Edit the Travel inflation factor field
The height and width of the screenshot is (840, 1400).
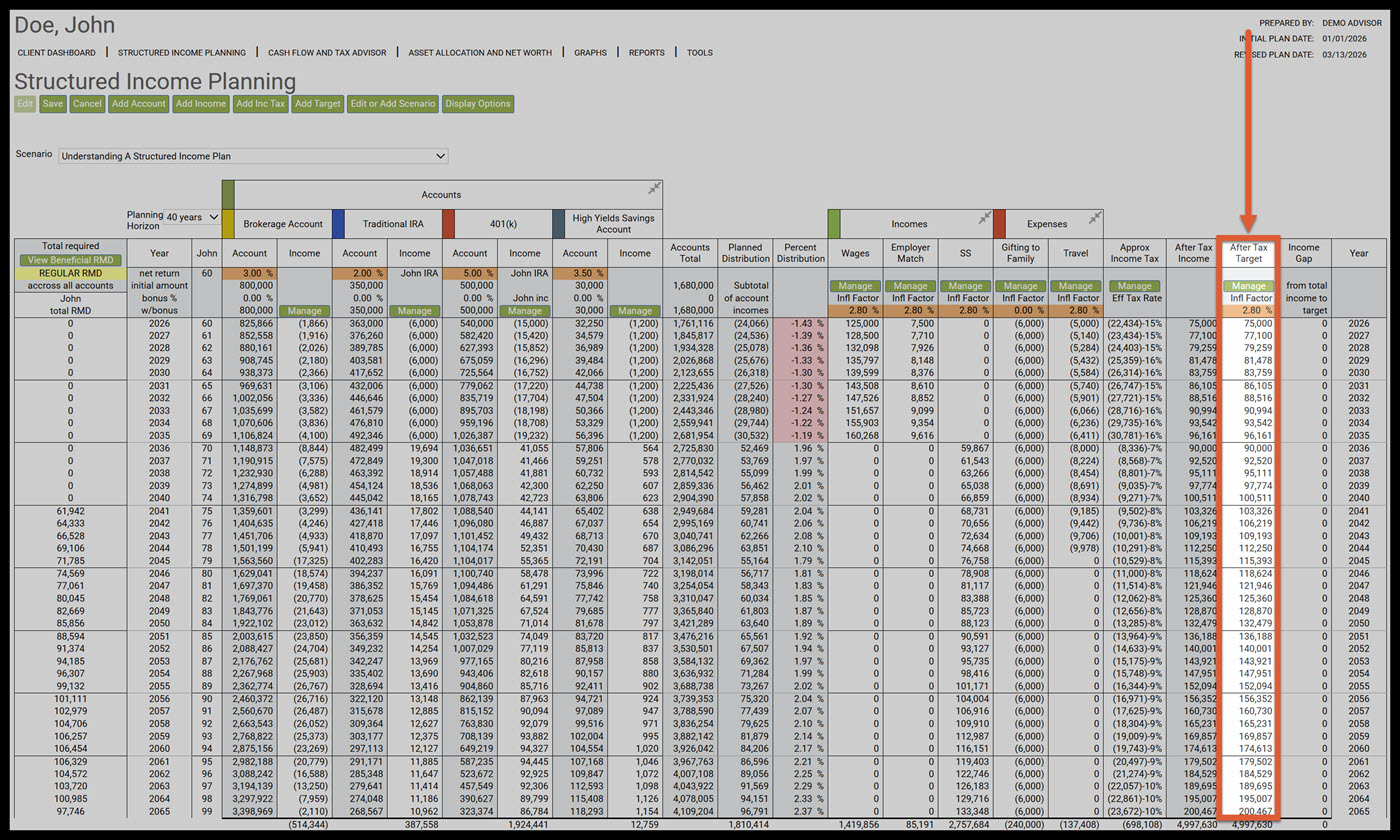tap(1075, 311)
